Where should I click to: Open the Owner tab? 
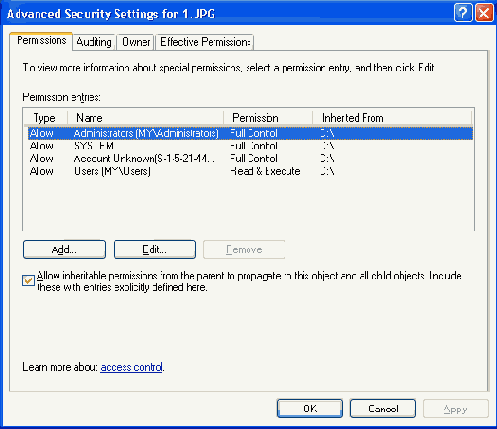click(x=136, y=42)
